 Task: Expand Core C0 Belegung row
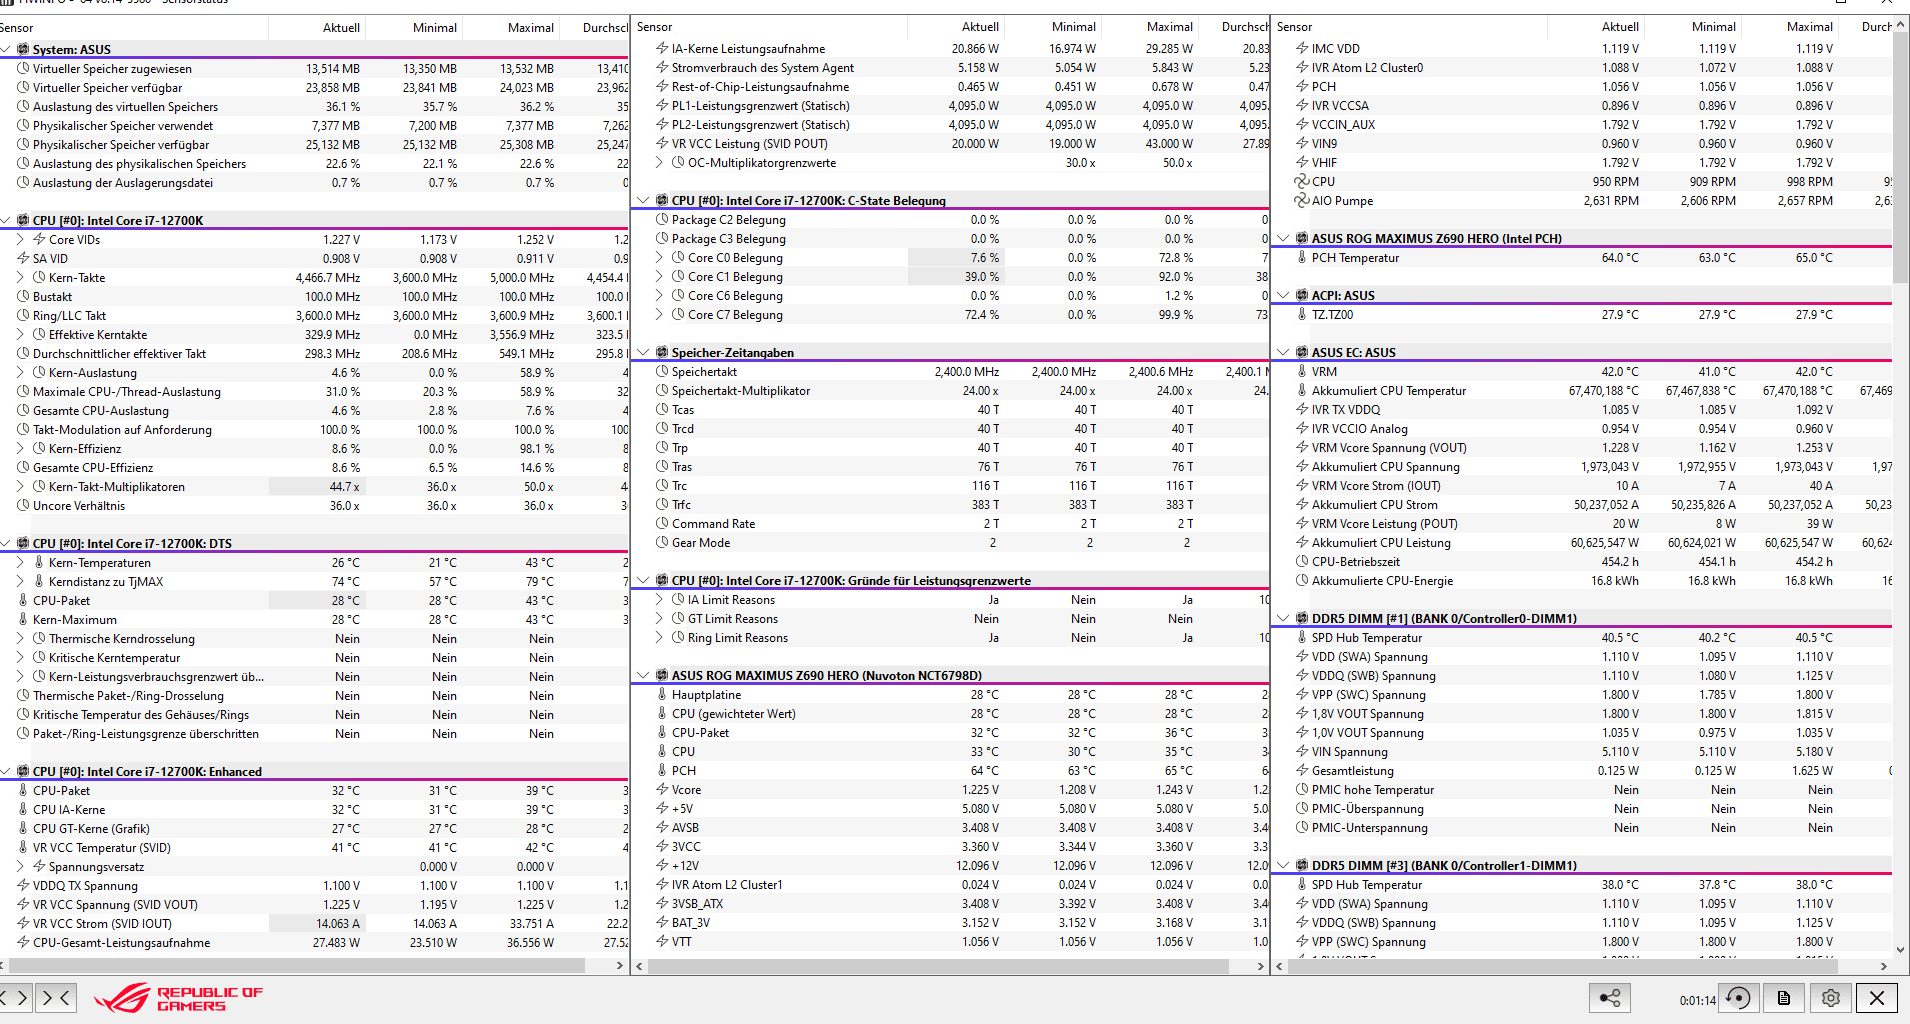coord(659,257)
